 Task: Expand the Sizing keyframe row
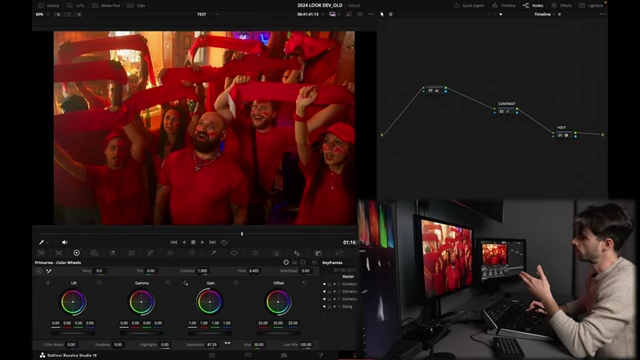[339, 307]
